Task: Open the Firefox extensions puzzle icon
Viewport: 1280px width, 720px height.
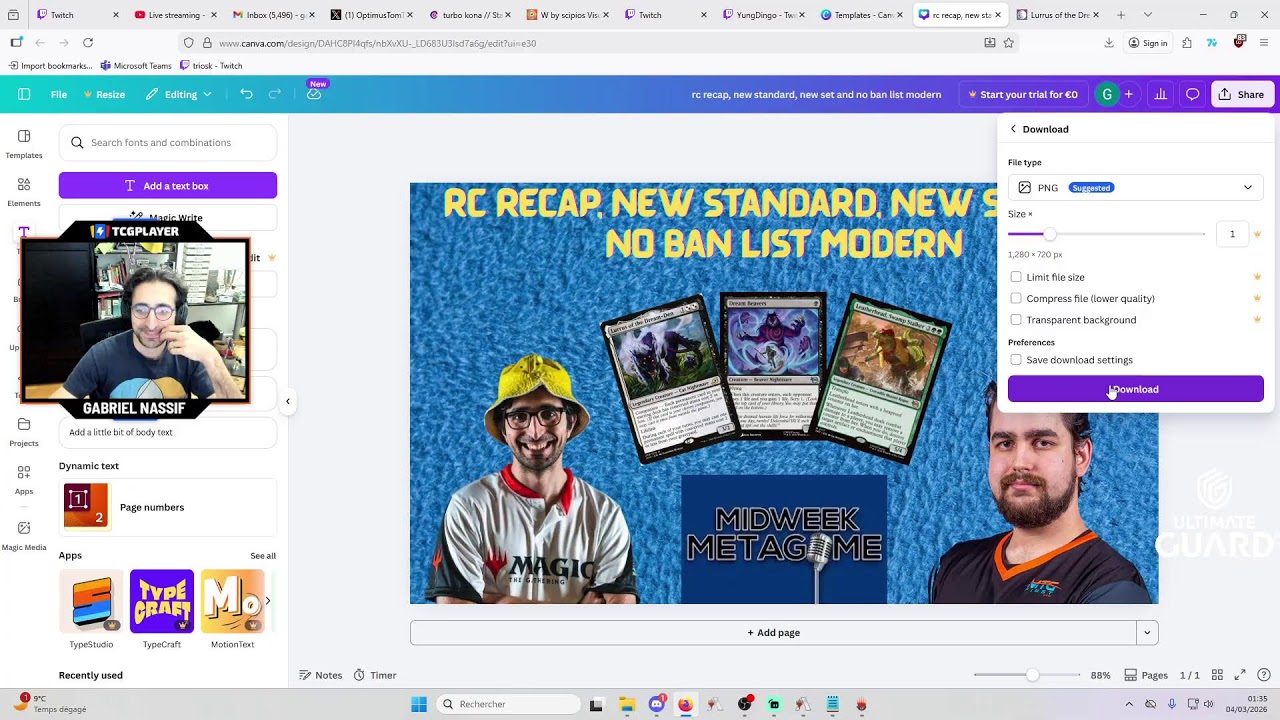Action: [1186, 43]
